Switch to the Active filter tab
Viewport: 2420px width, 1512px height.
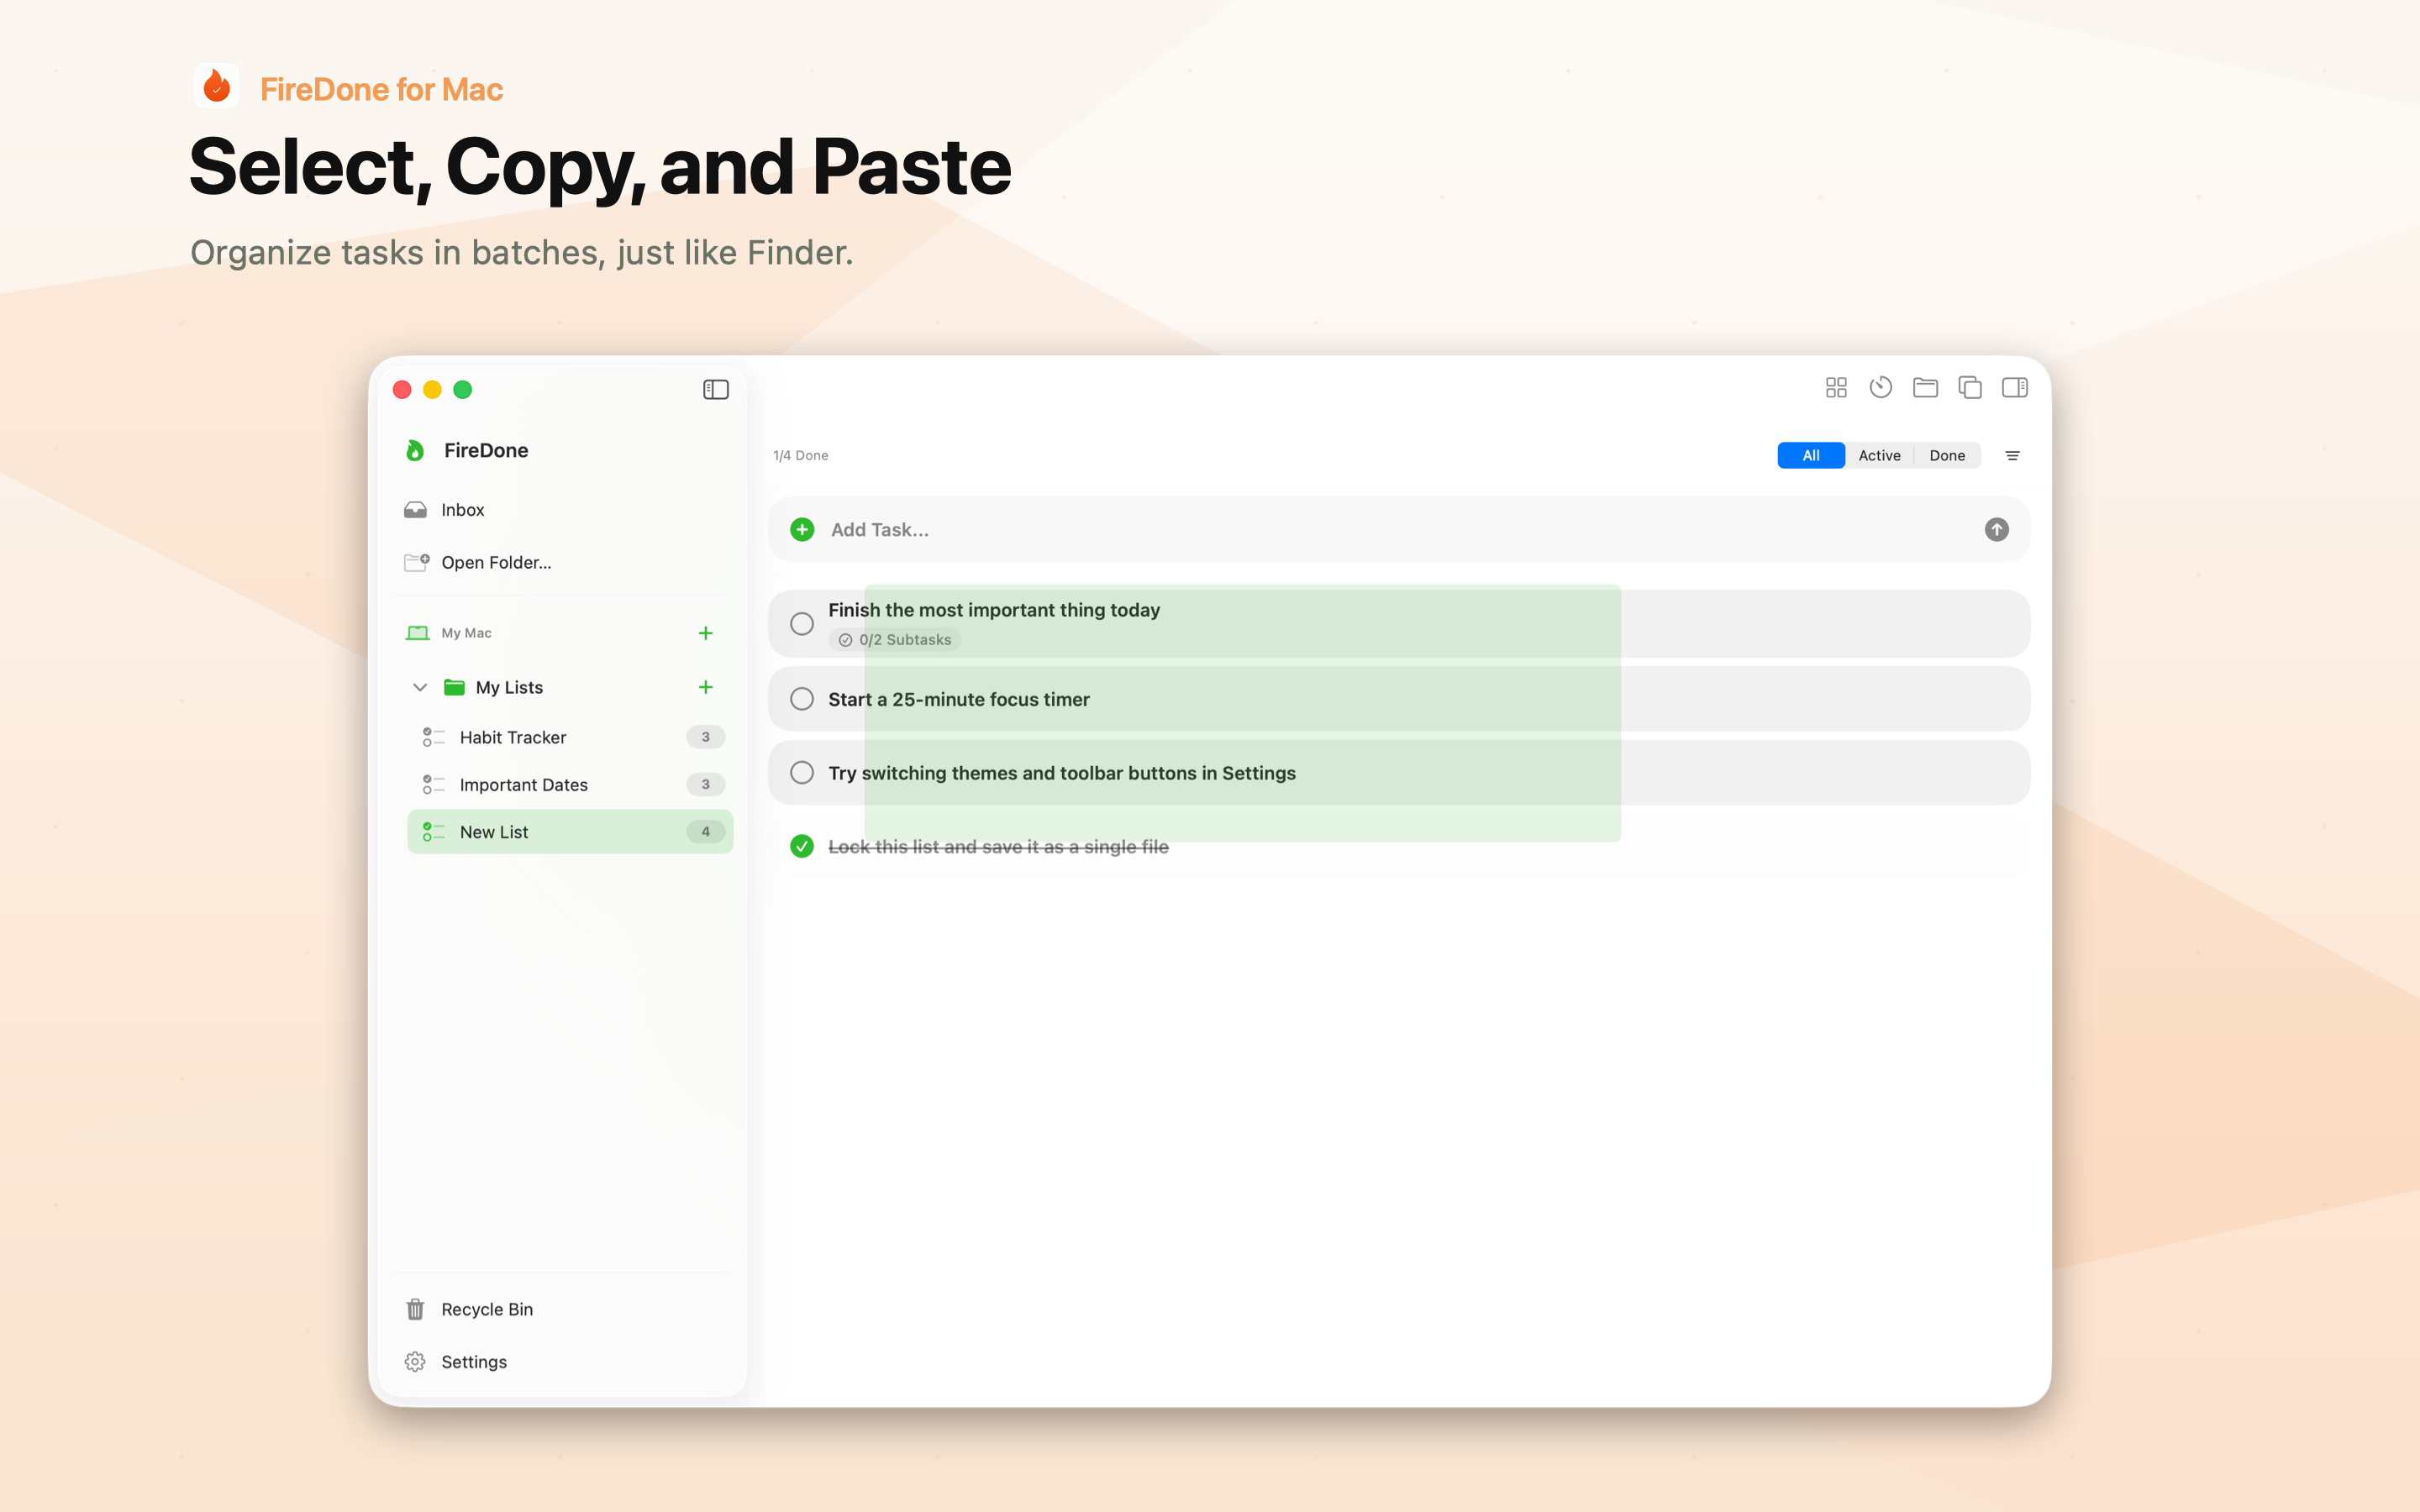[x=1880, y=456]
